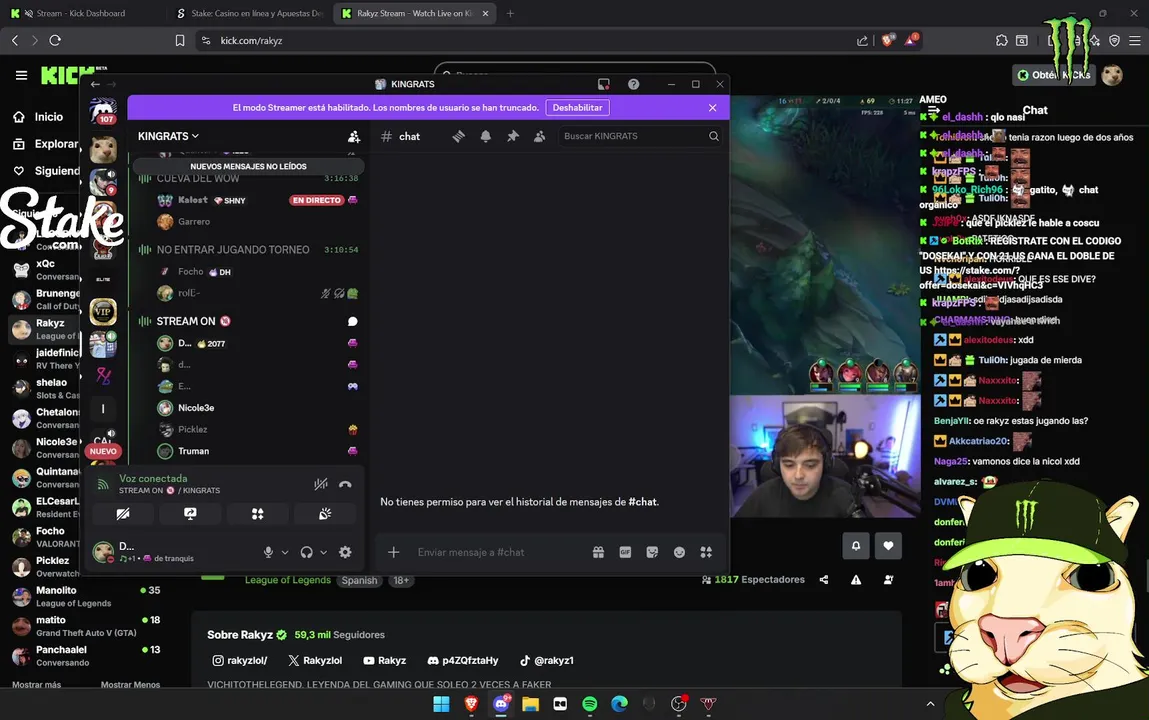1149x720 pixels.
Task: Click NUEVO unread indicator in server list
Action: [x=103, y=451]
